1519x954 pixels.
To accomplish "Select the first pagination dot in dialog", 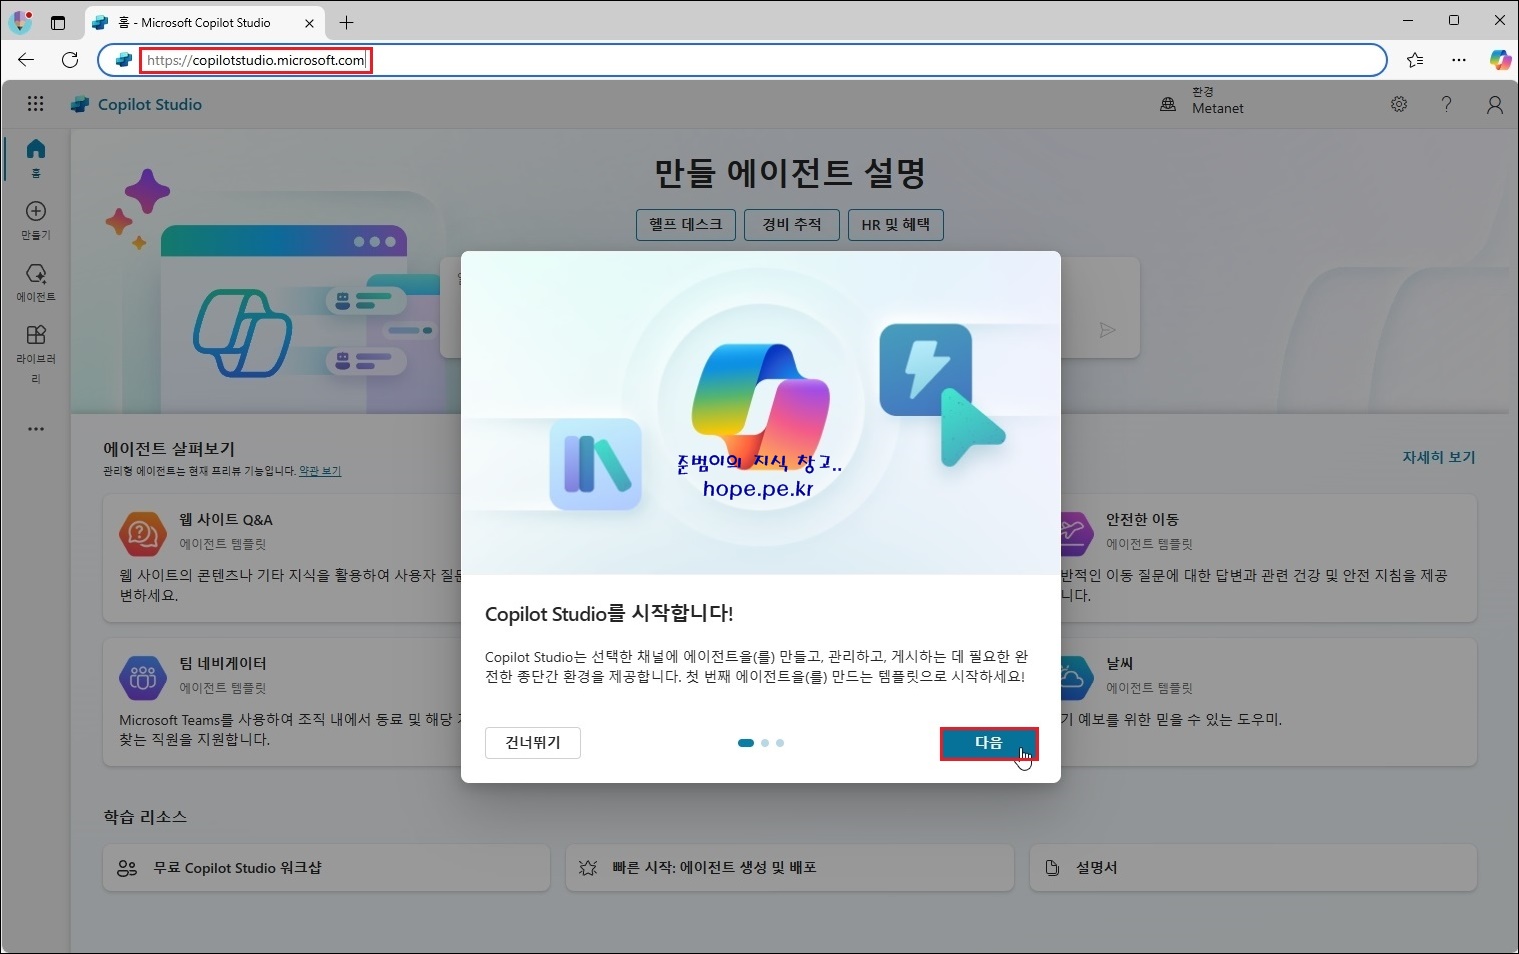I will click(746, 743).
